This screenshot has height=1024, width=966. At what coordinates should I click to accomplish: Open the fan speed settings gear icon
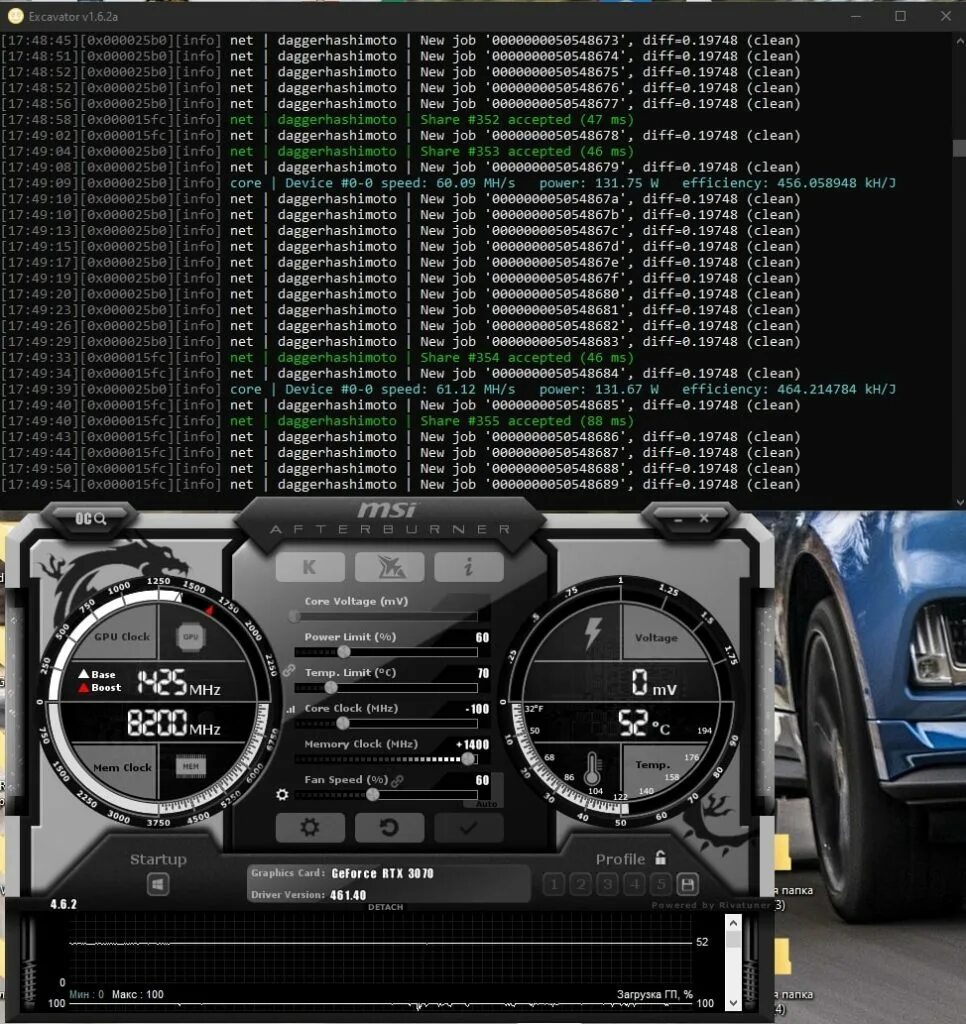click(282, 794)
